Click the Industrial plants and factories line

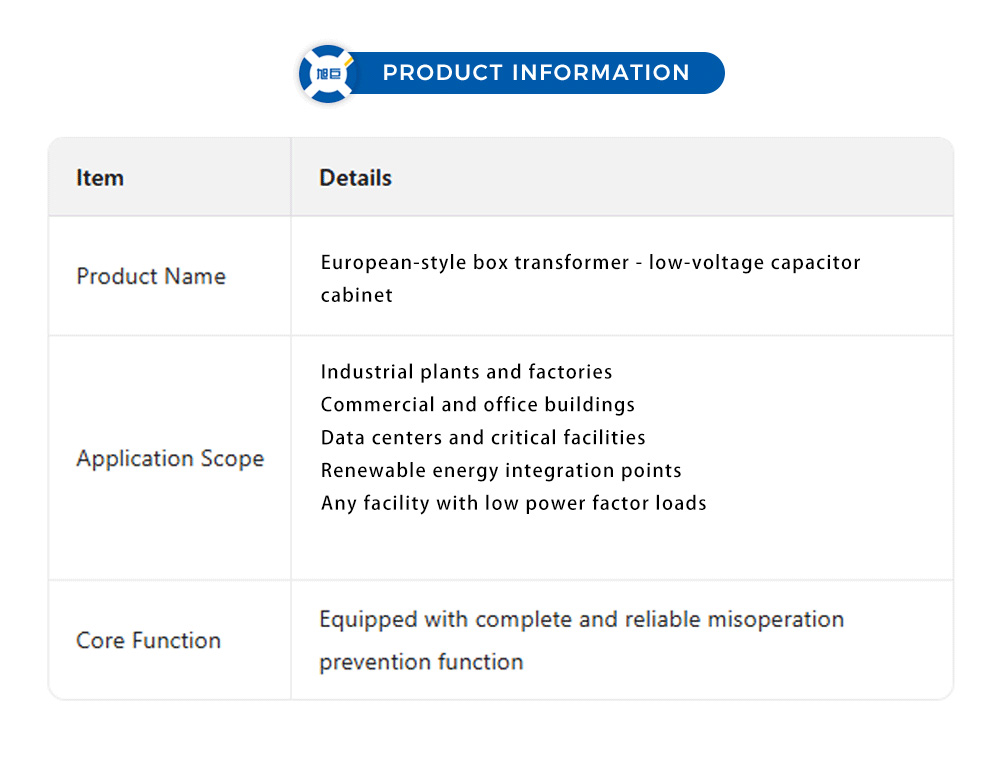tap(466, 372)
